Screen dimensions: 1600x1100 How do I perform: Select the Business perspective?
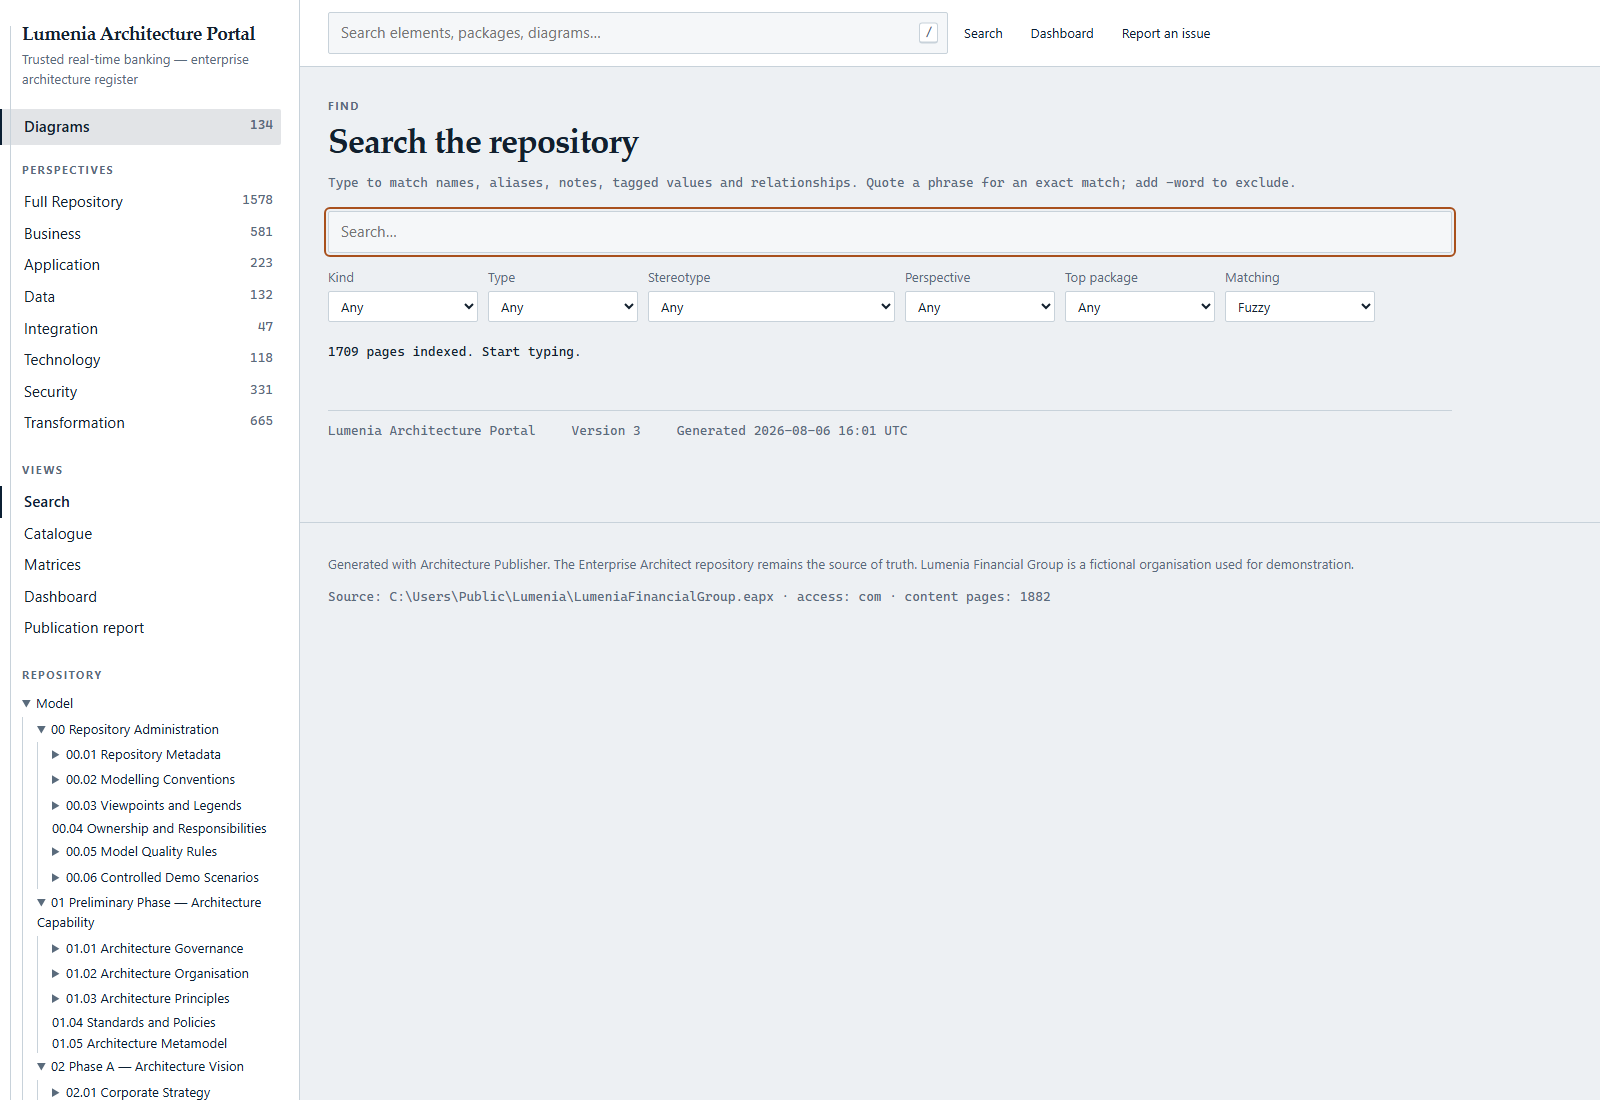click(x=148, y=233)
